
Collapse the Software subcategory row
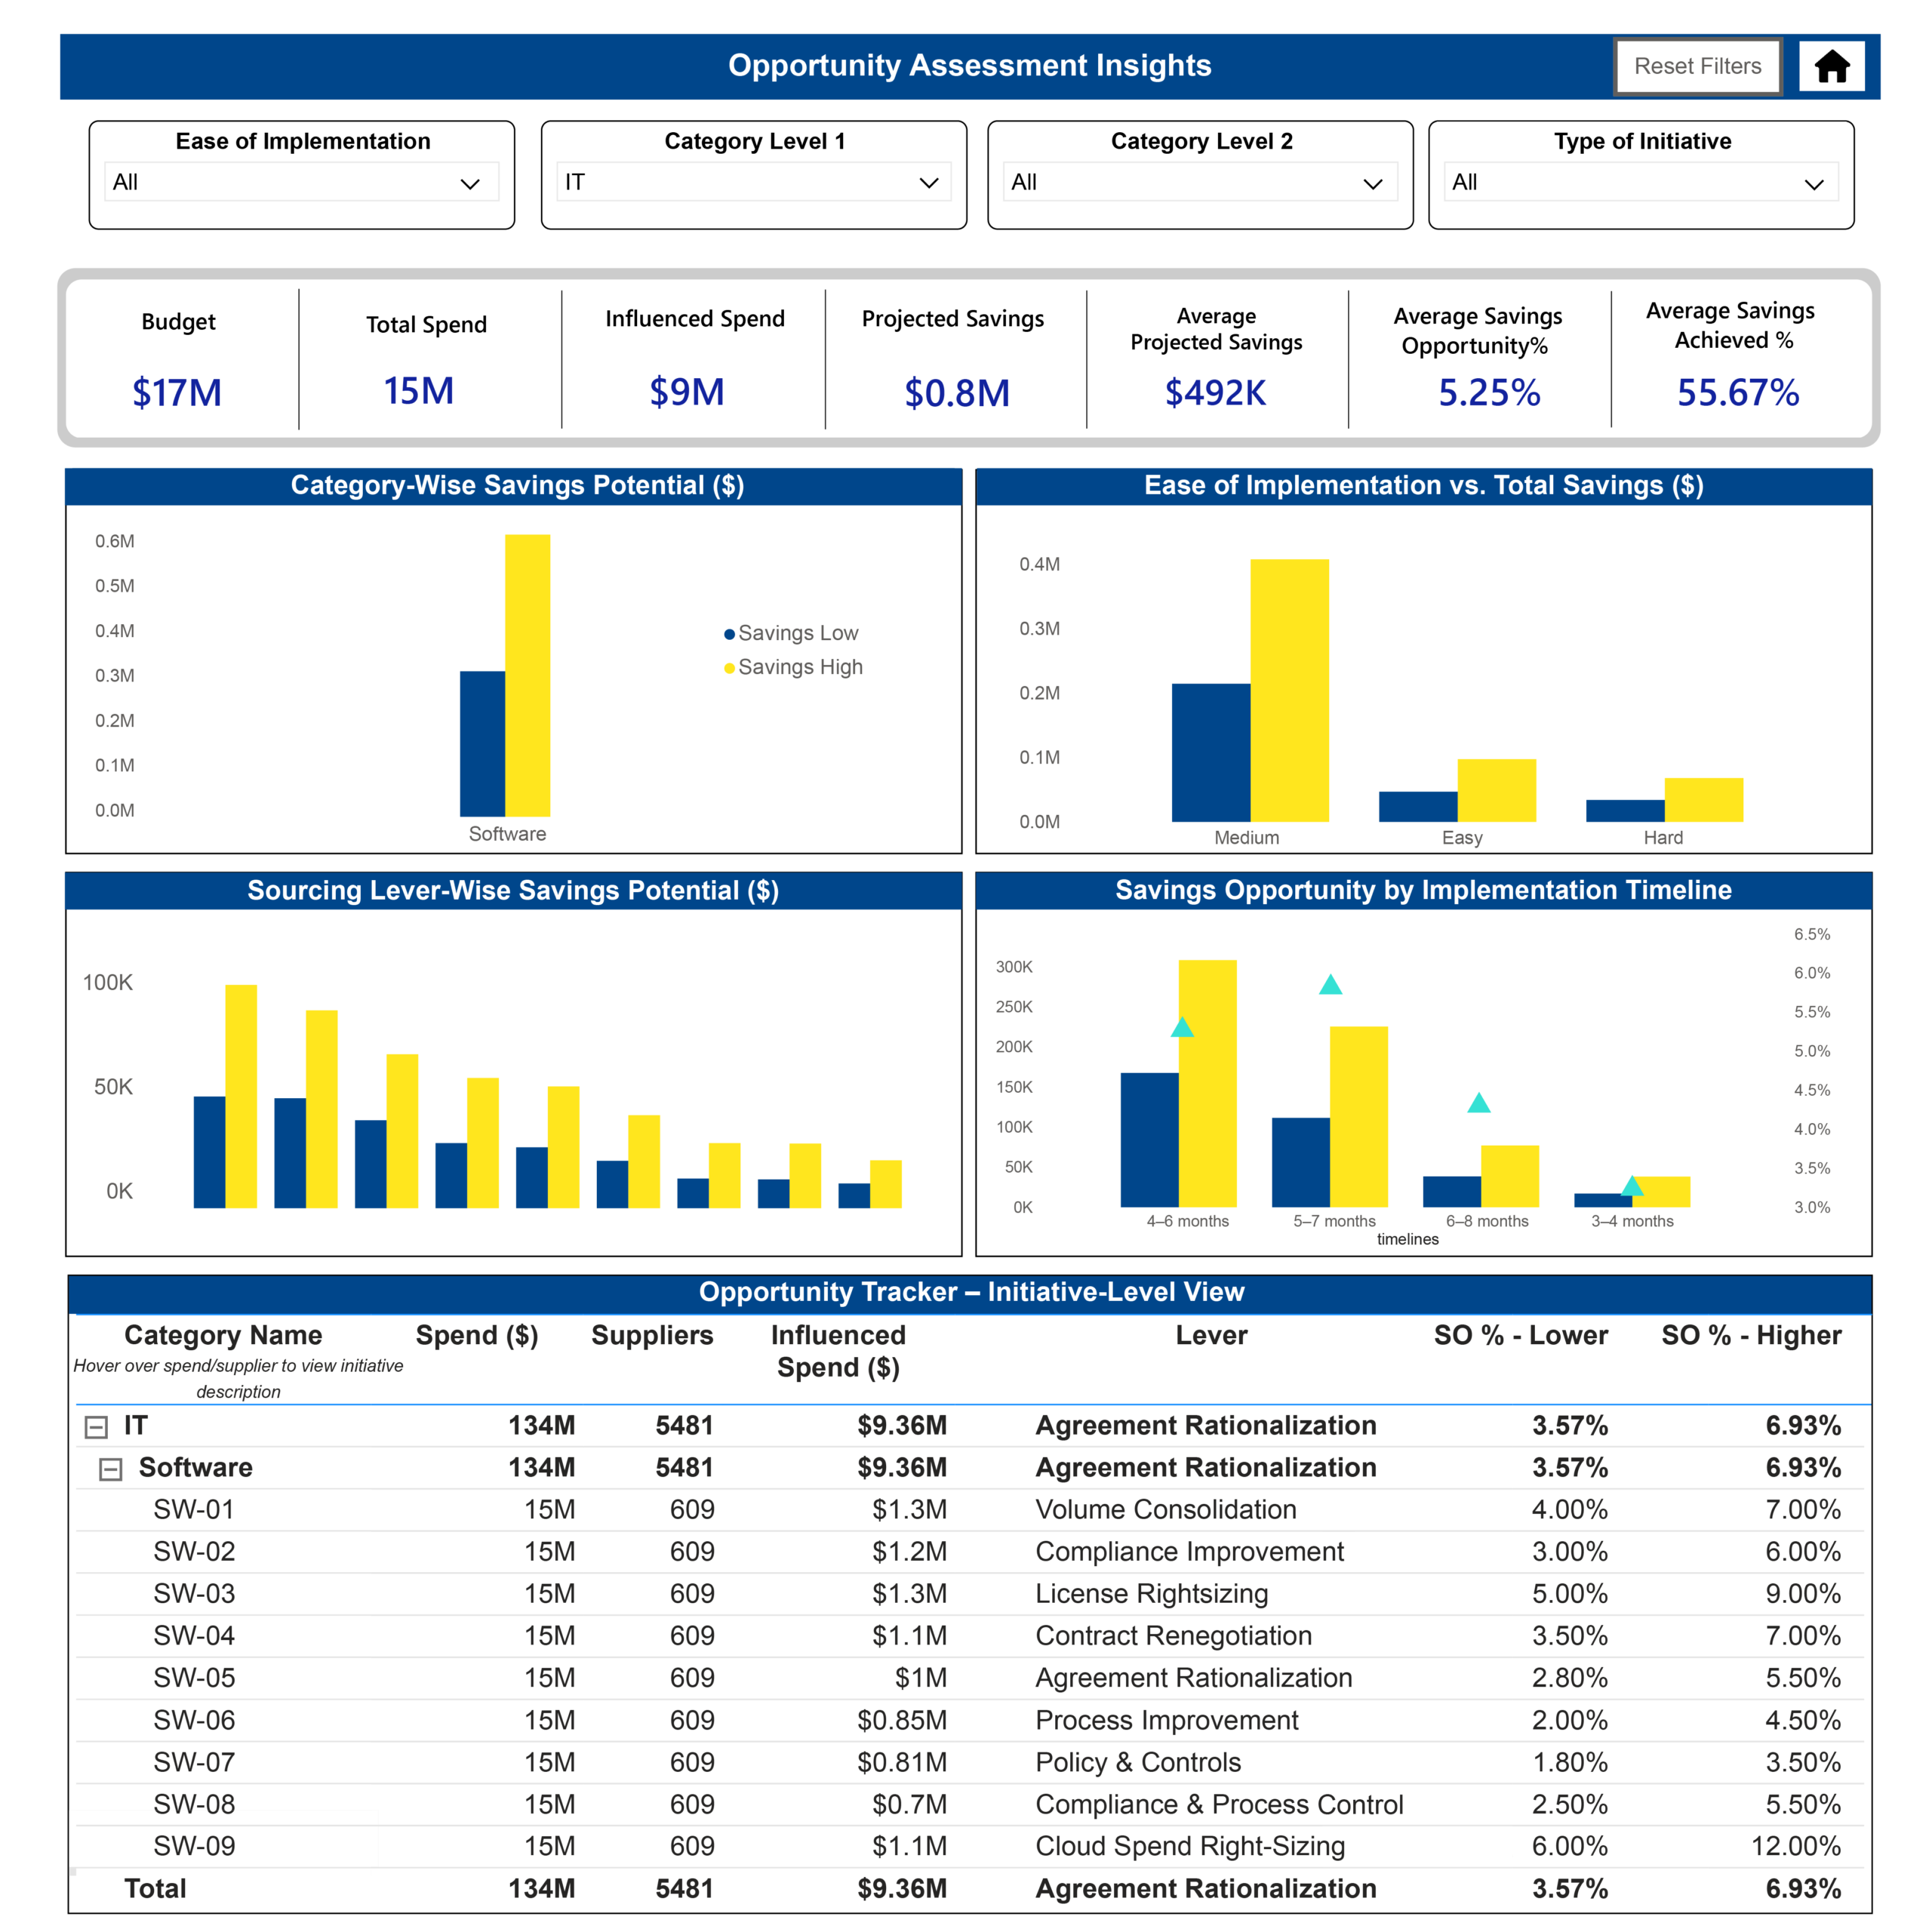pyautogui.click(x=111, y=1469)
